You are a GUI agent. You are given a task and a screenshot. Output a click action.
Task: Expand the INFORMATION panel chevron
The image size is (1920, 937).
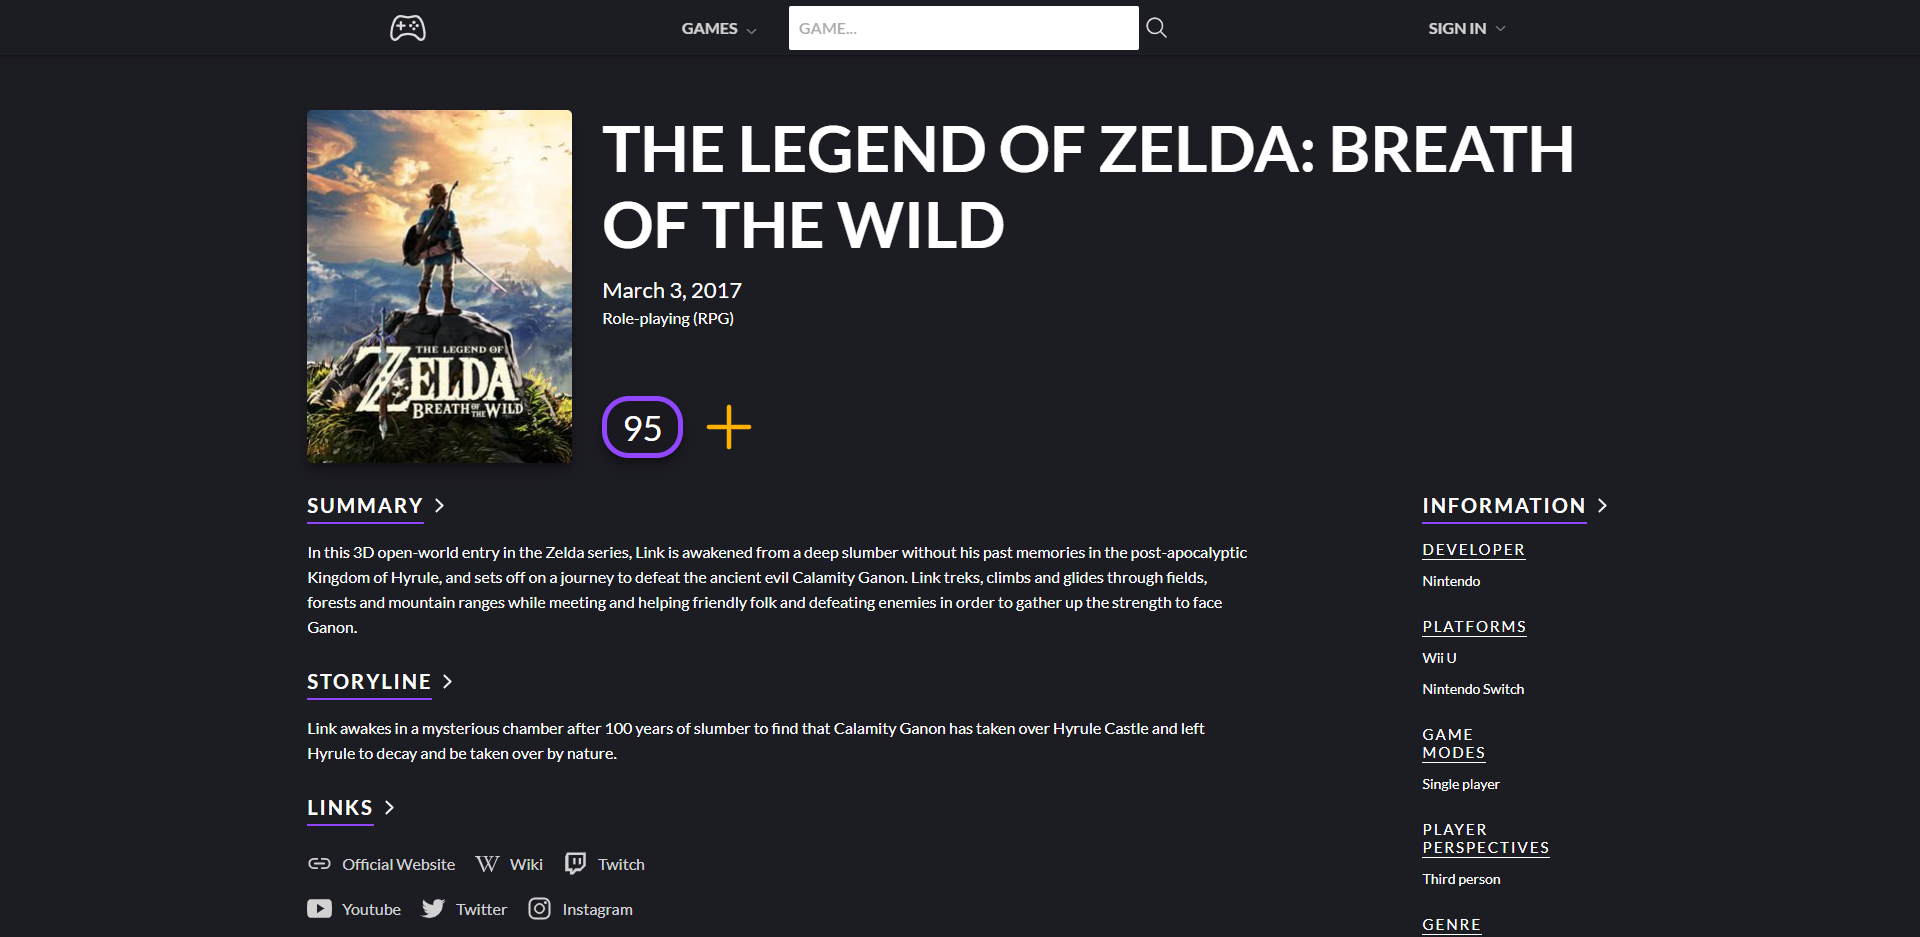click(x=1604, y=506)
